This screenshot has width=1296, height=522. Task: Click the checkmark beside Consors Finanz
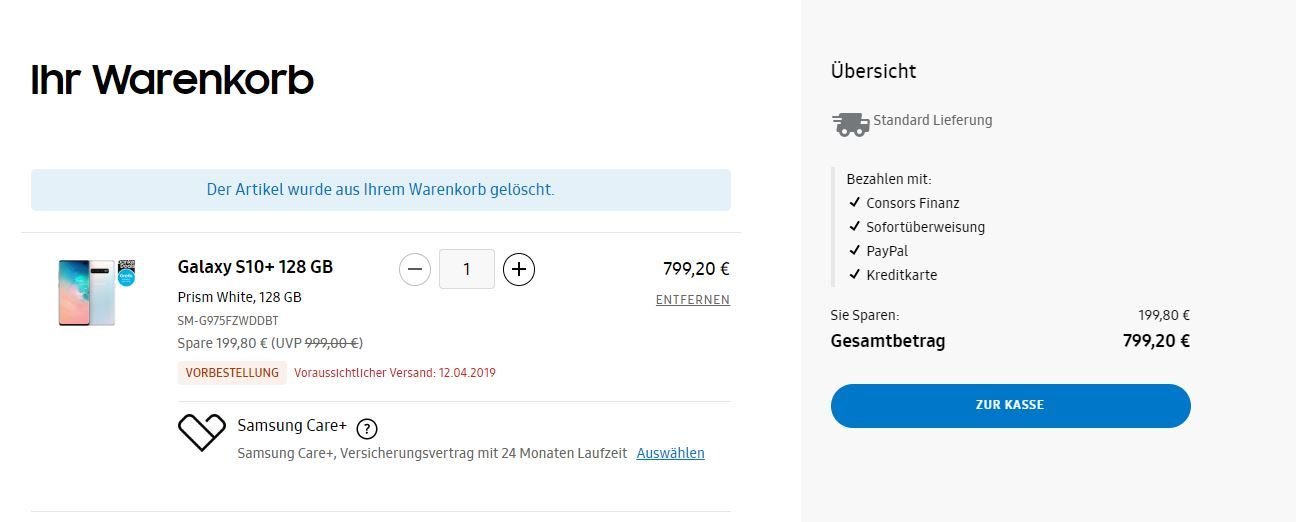pyautogui.click(x=855, y=202)
